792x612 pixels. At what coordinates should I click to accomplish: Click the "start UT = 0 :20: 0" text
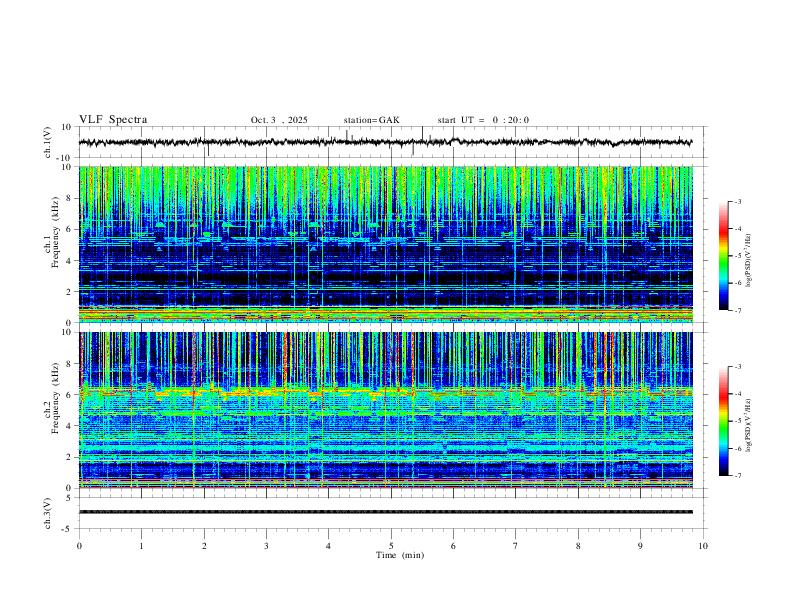click(x=483, y=120)
